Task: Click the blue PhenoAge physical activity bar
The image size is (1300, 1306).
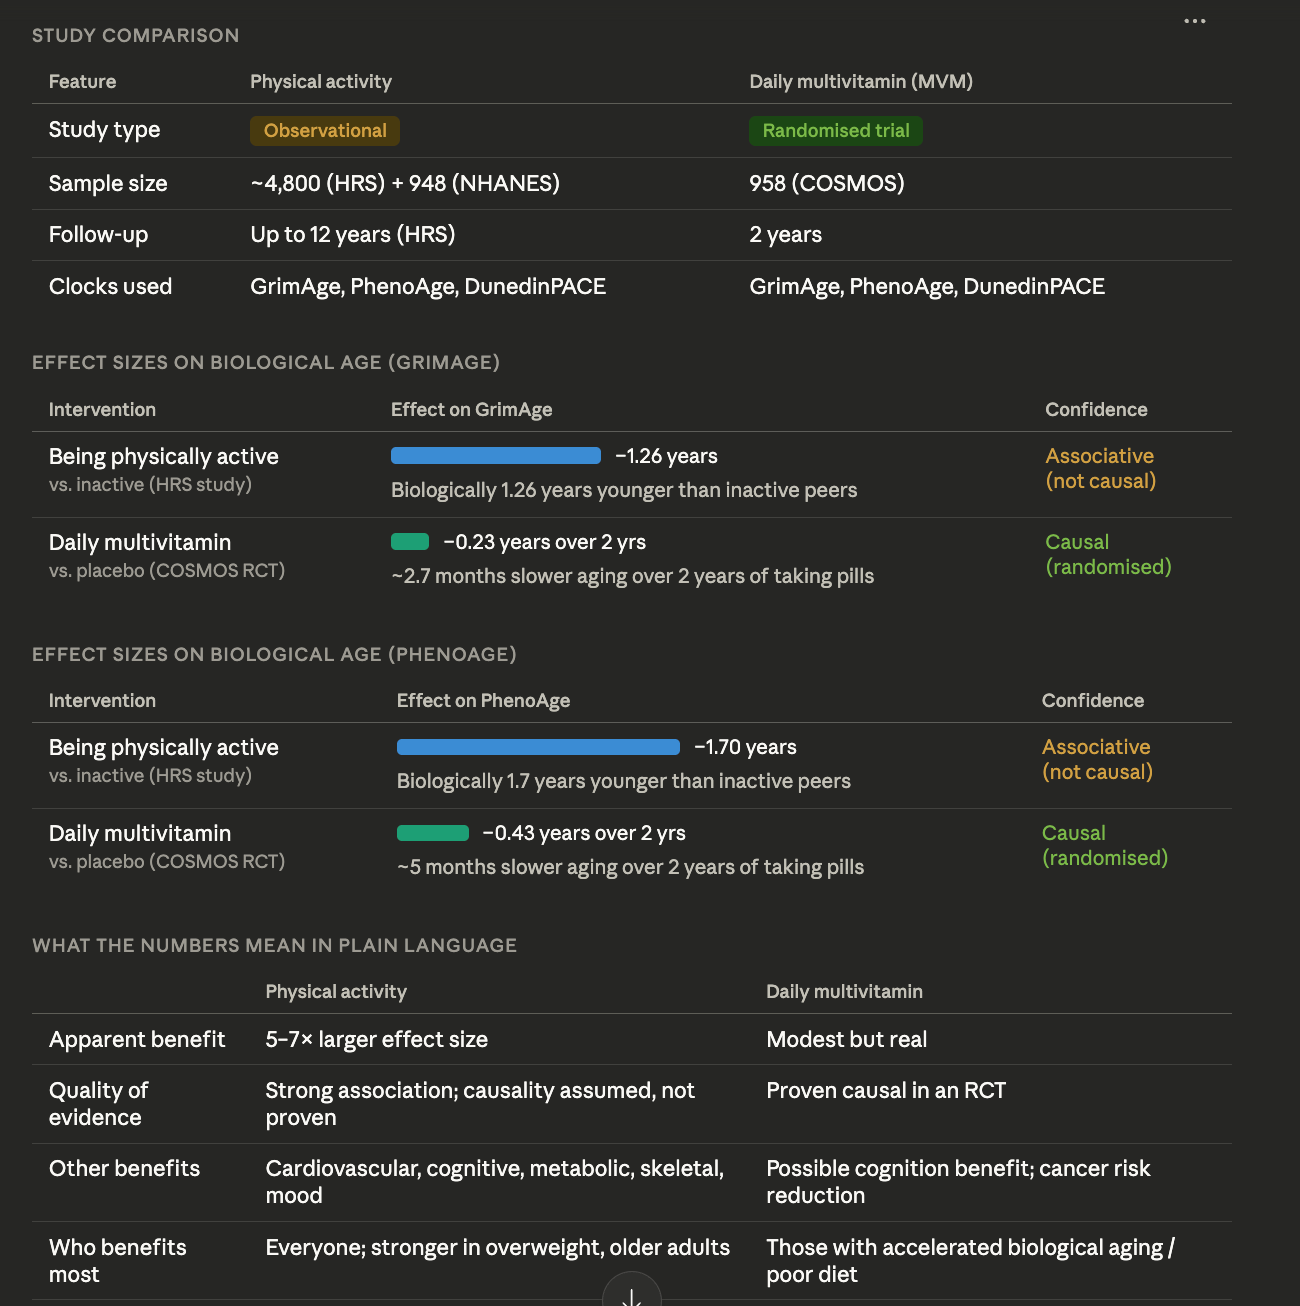Action: [x=538, y=747]
